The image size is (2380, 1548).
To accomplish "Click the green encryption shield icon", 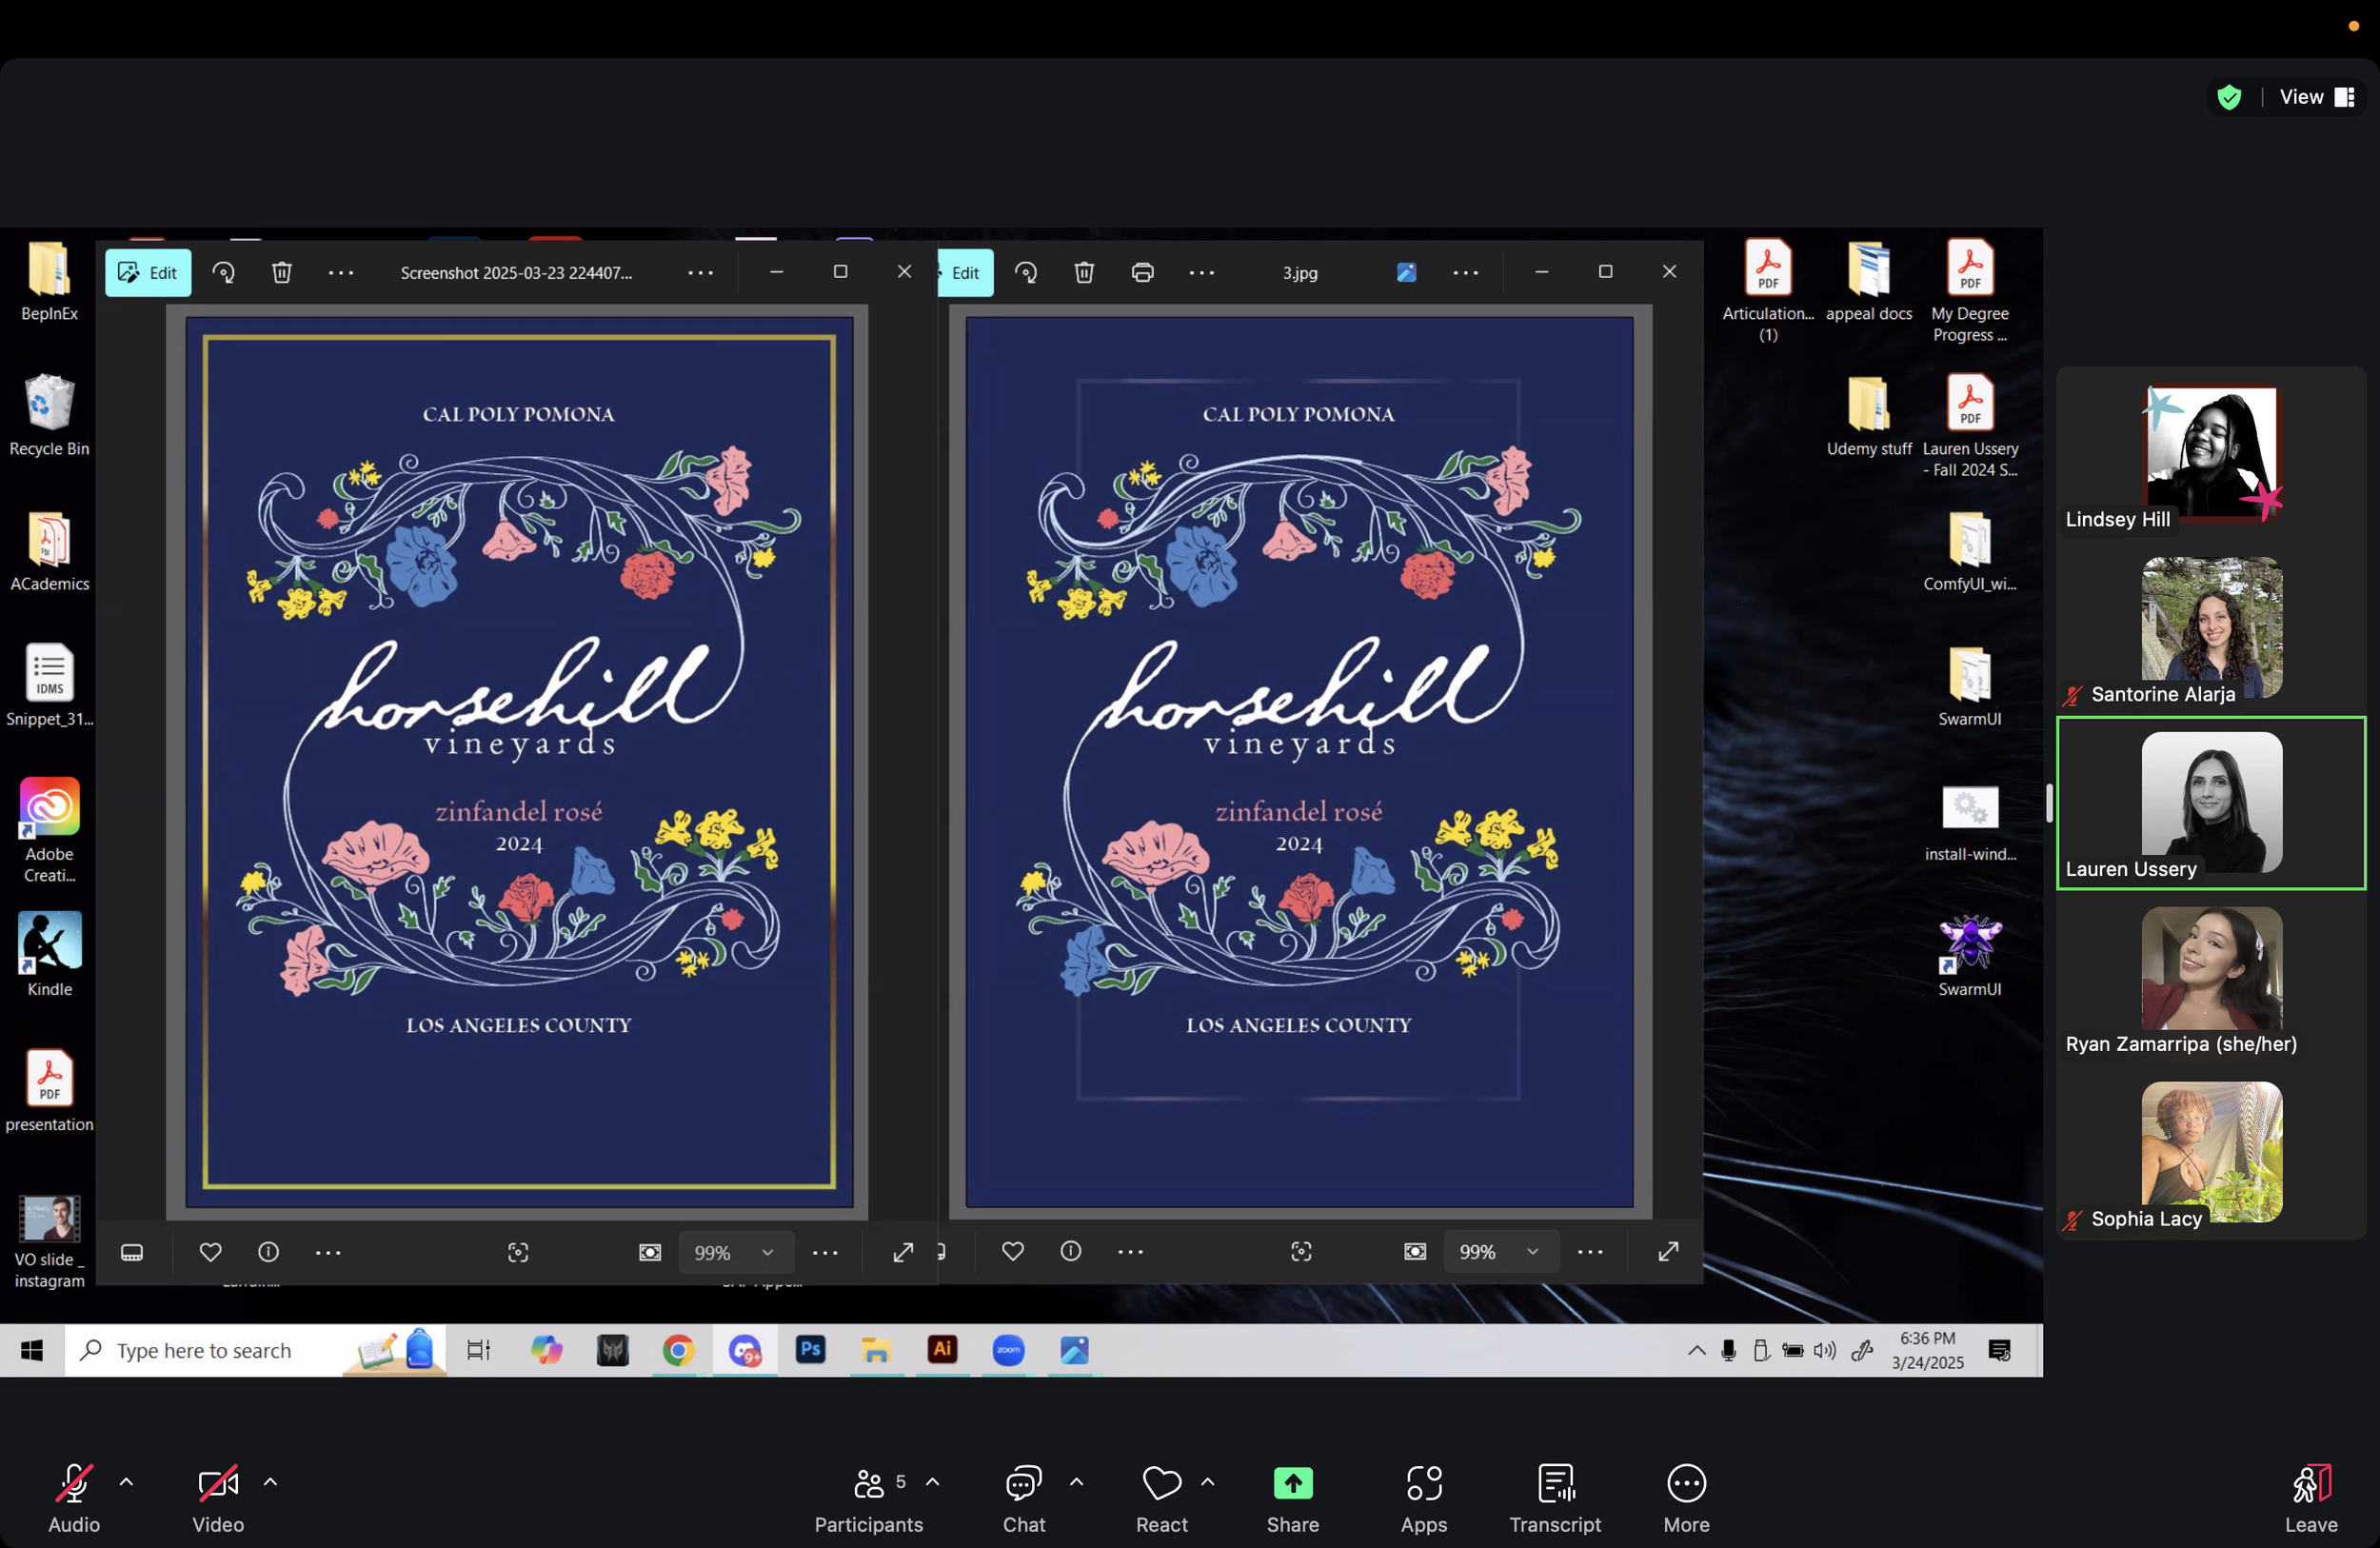I will click(2229, 97).
